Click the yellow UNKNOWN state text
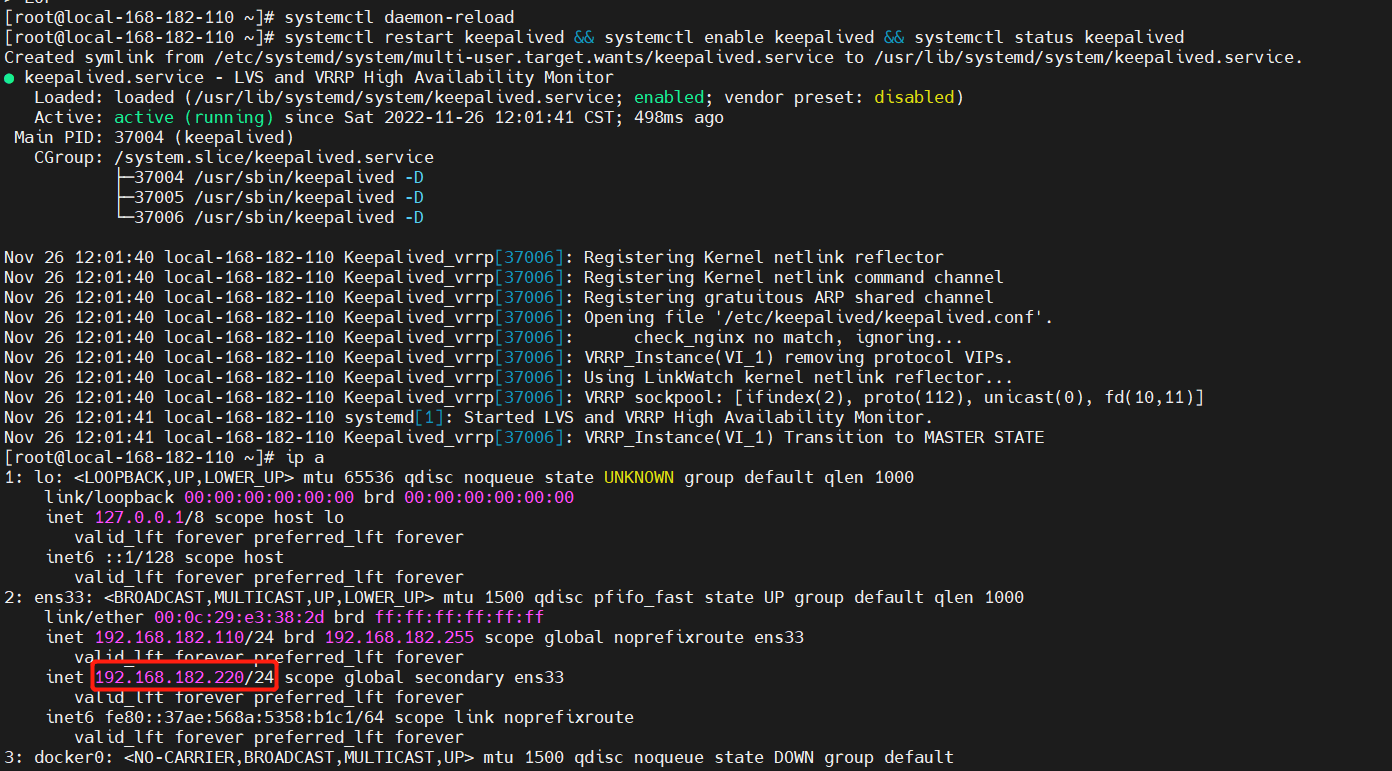This screenshot has width=1392, height=771. (x=639, y=478)
